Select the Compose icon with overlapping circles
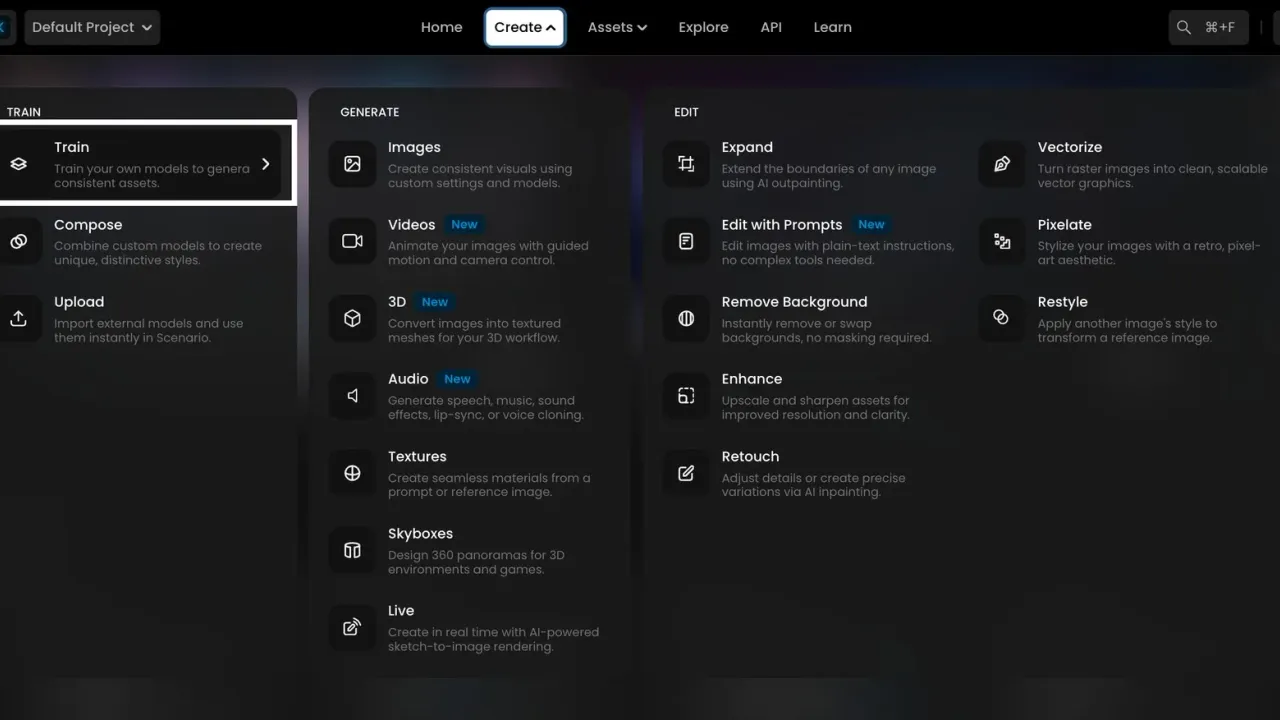Screen dimensions: 1280x720 tap(18, 241)
